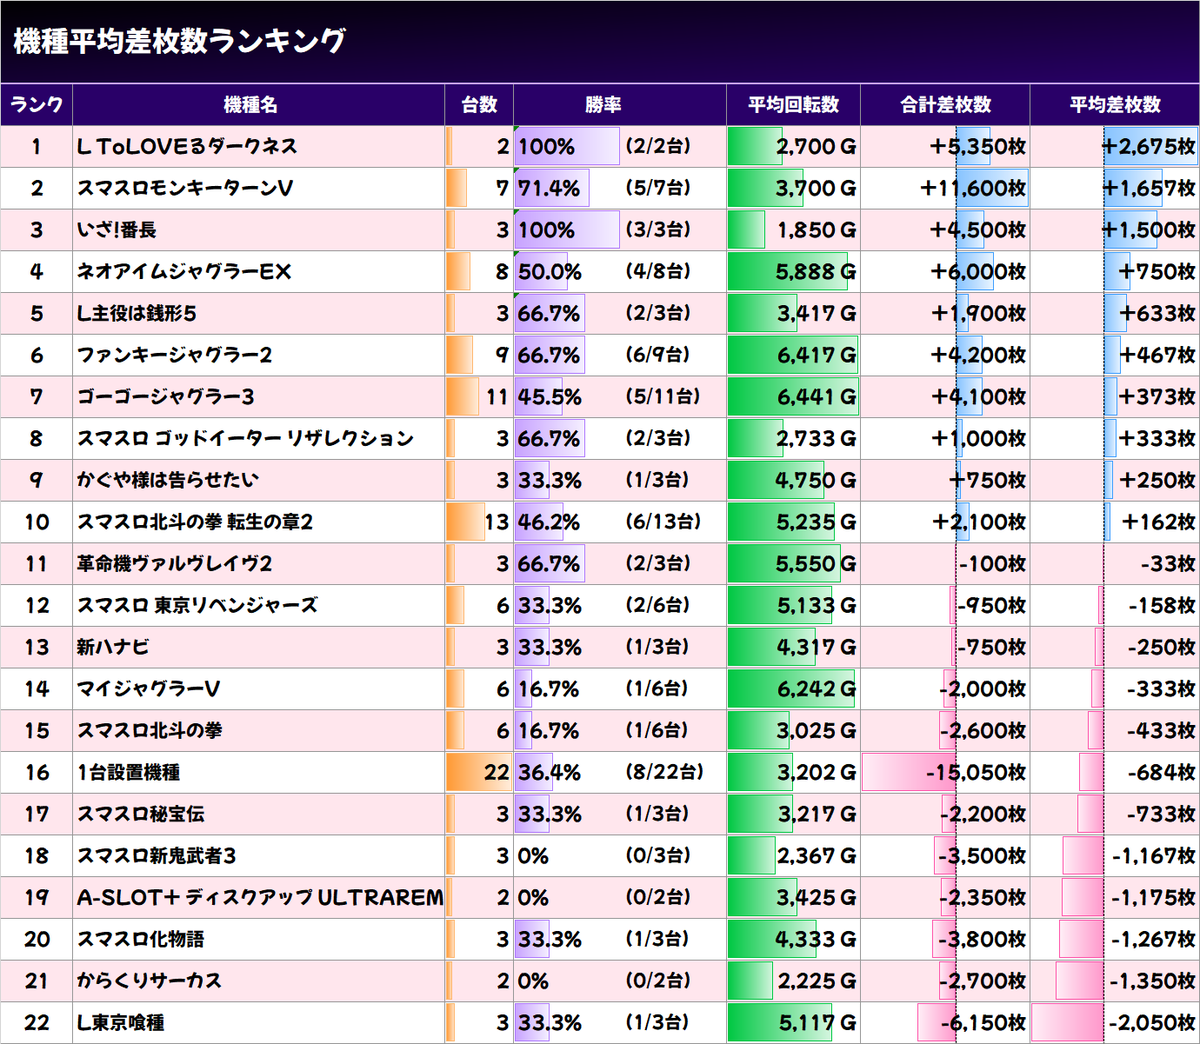Select machine name からくりサーカス
The width and height of the screenshot is (1200, 1044).
[149, 981]
